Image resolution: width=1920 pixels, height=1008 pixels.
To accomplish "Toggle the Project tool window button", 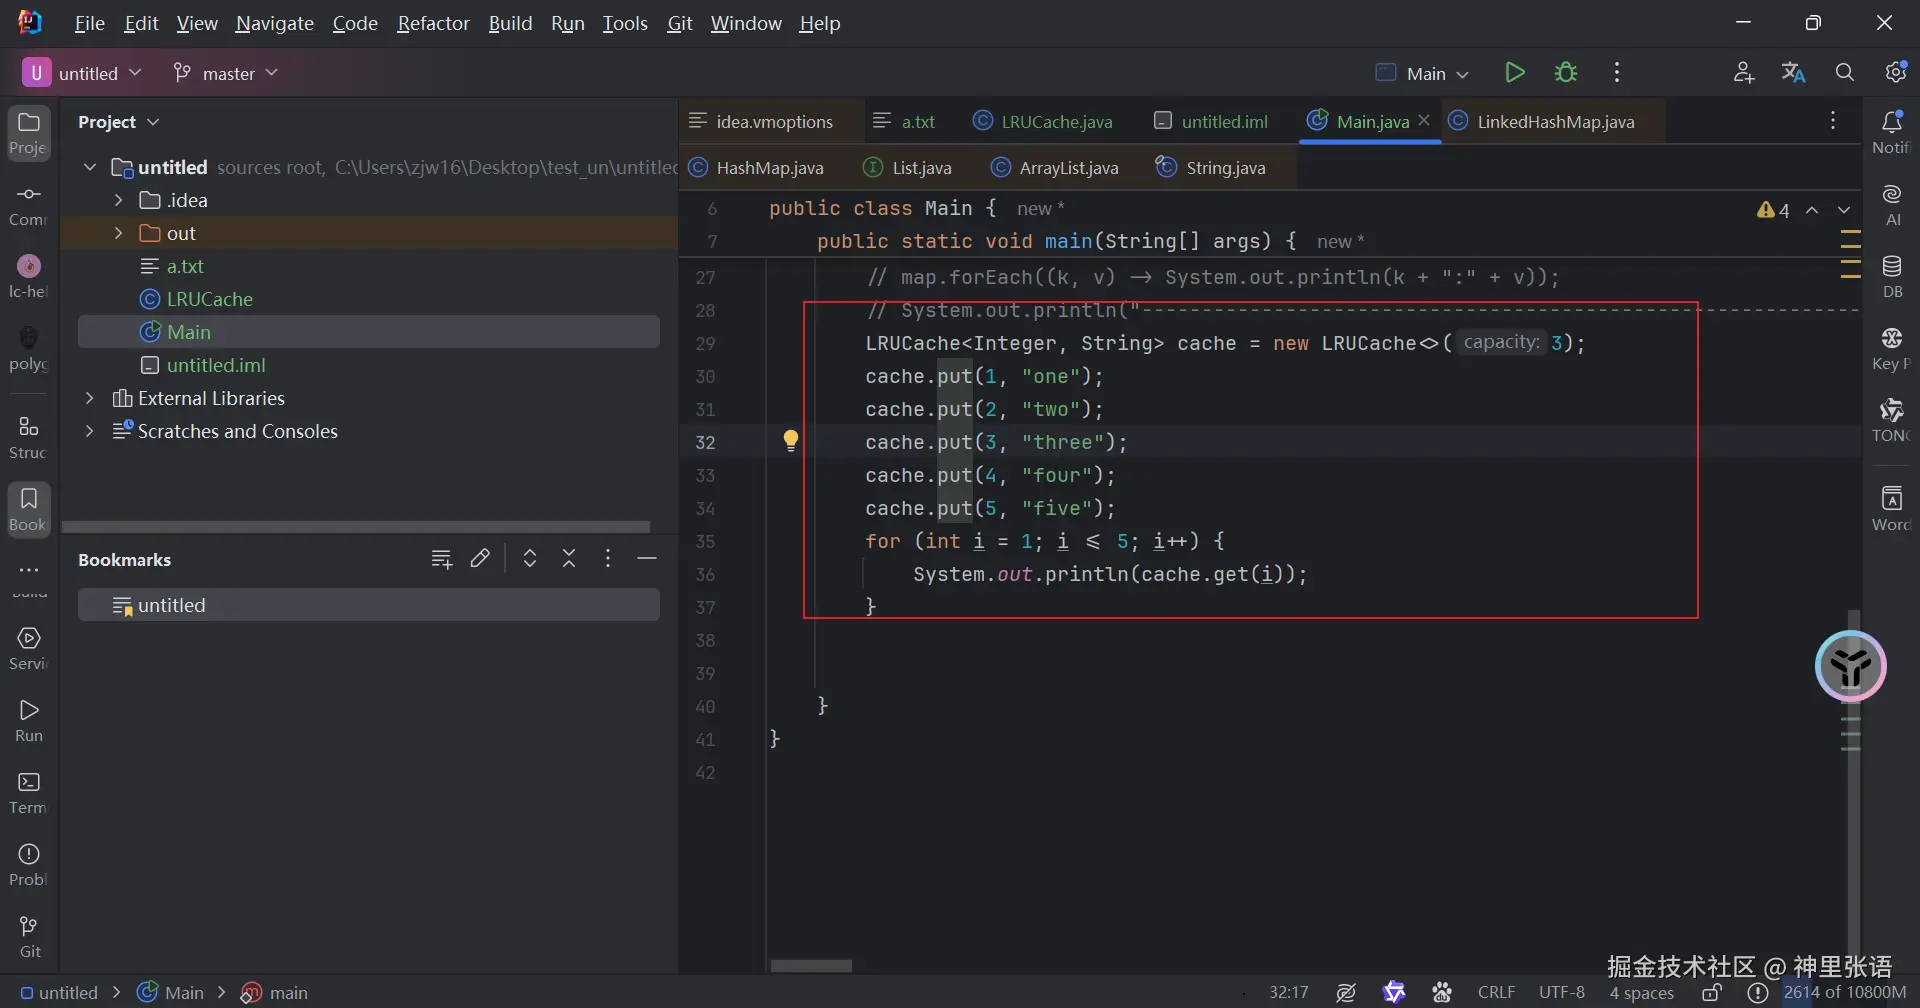I will click(29, 132).
